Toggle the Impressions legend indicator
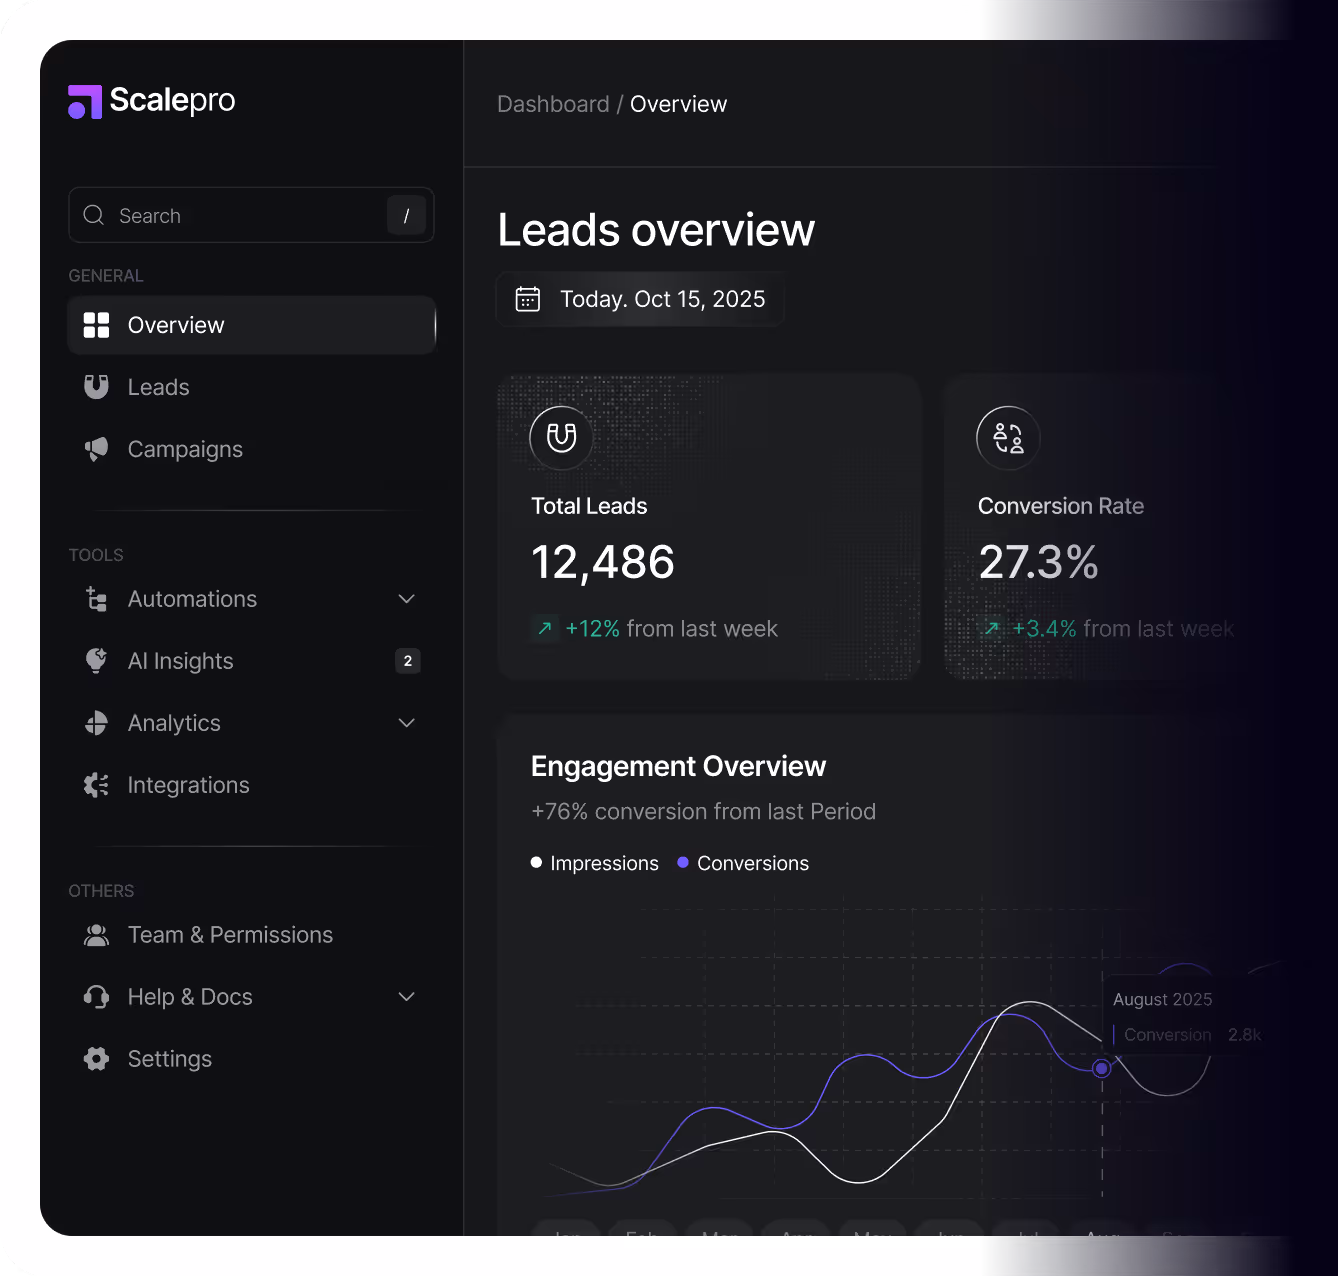The height and width of the screenshot is (1276, 1338). (x=536, y=861)
